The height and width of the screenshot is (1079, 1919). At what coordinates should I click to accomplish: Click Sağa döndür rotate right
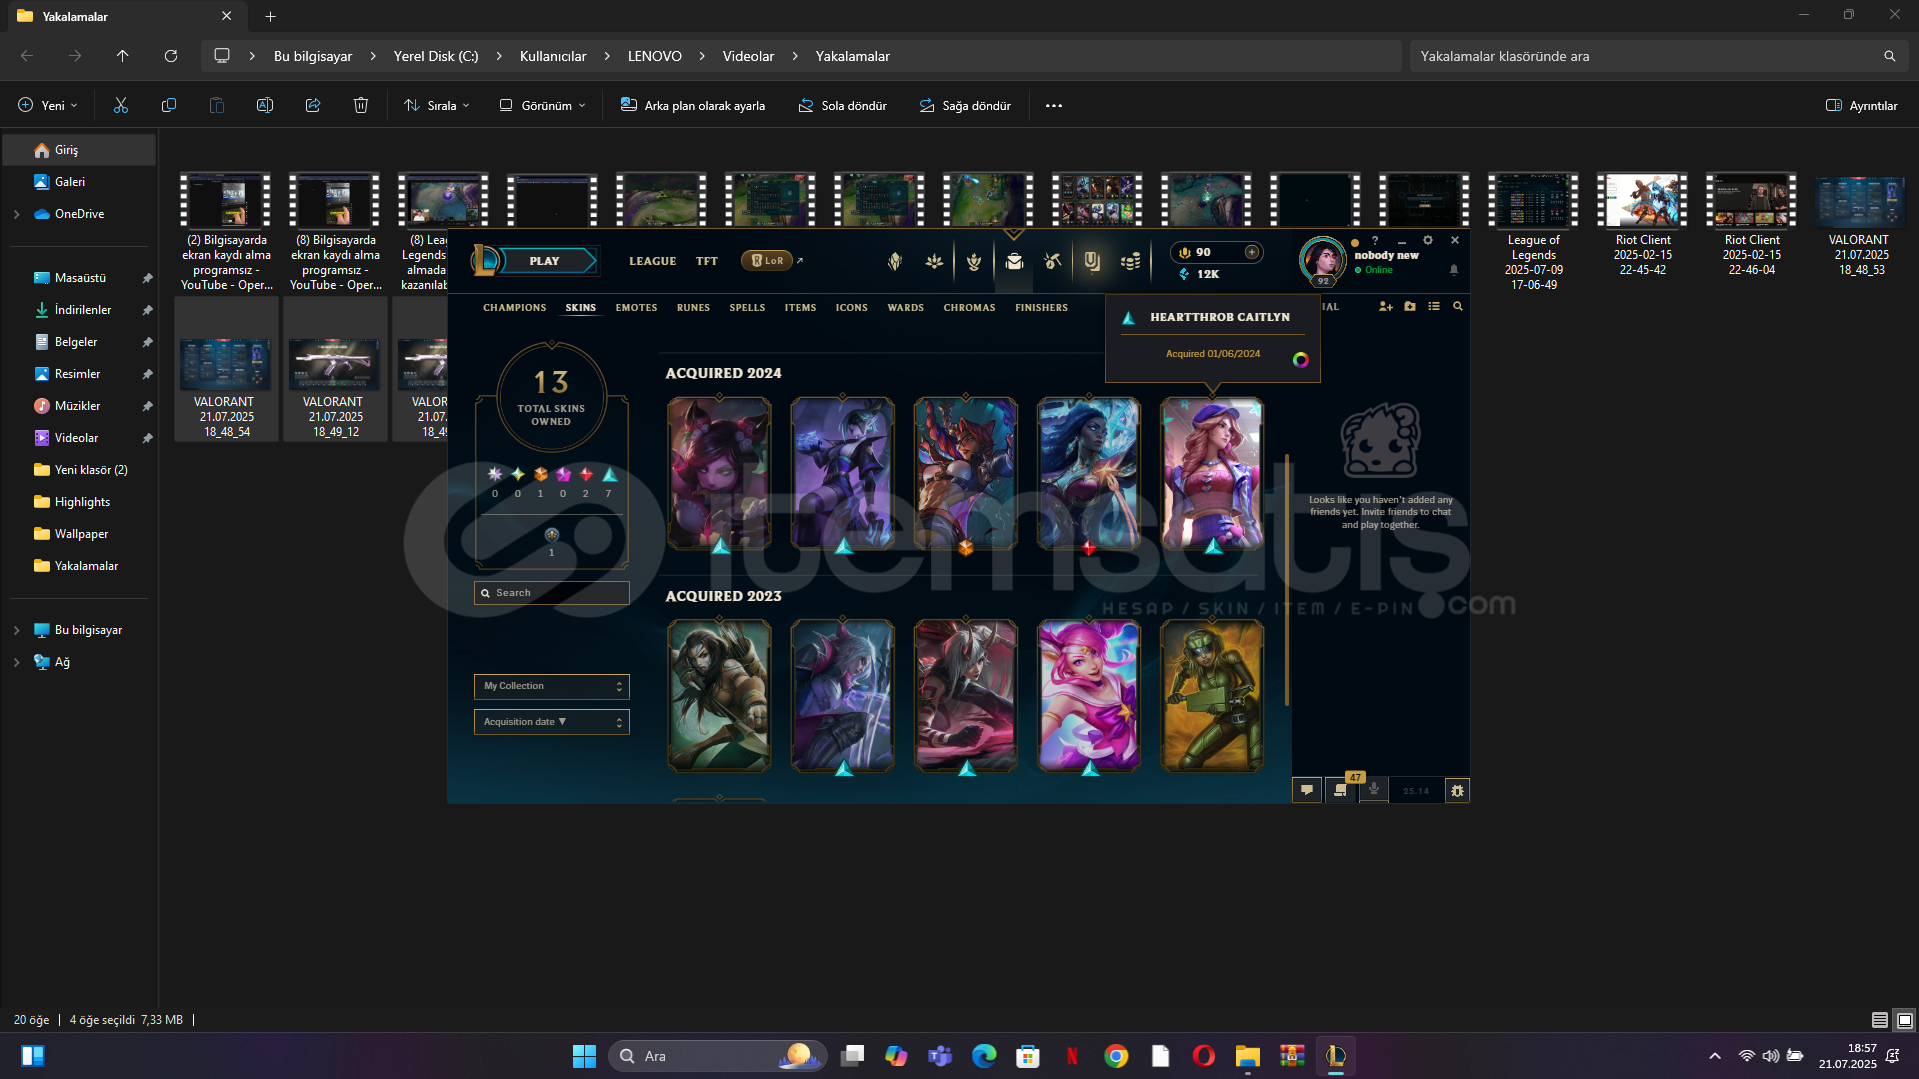click(x=965, y=105)
